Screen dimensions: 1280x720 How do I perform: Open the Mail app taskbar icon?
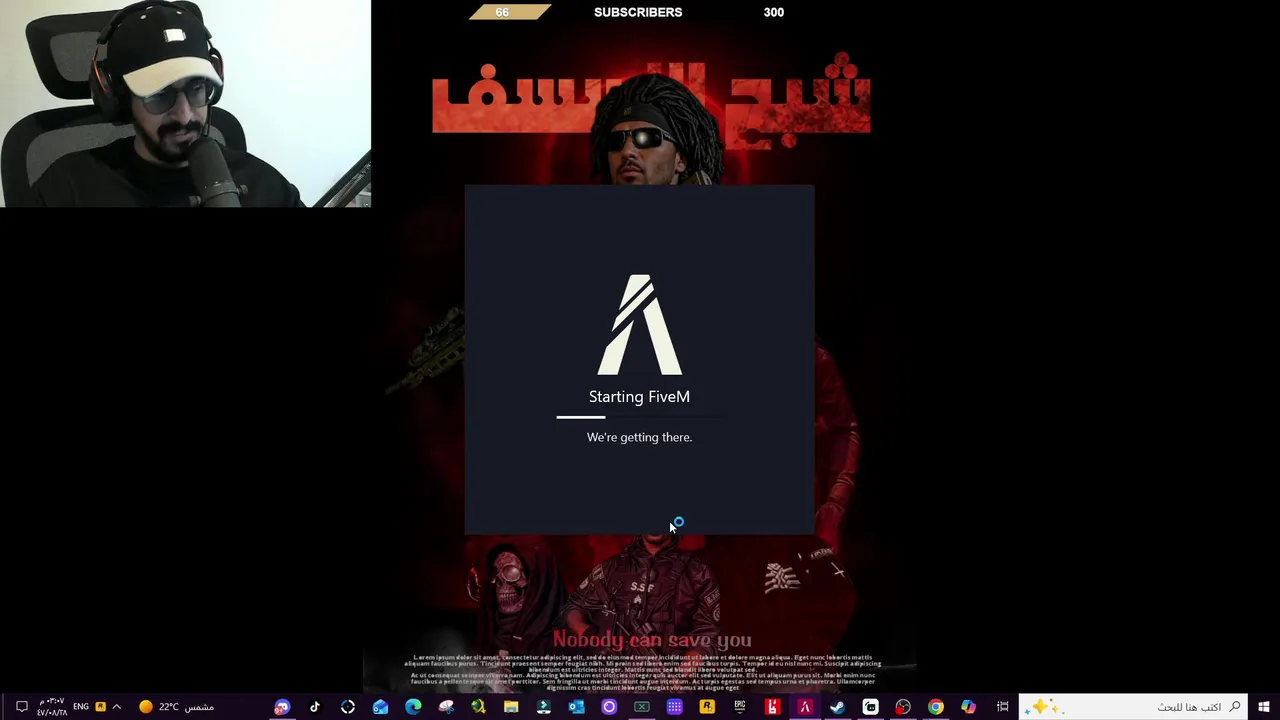[380, 707]
